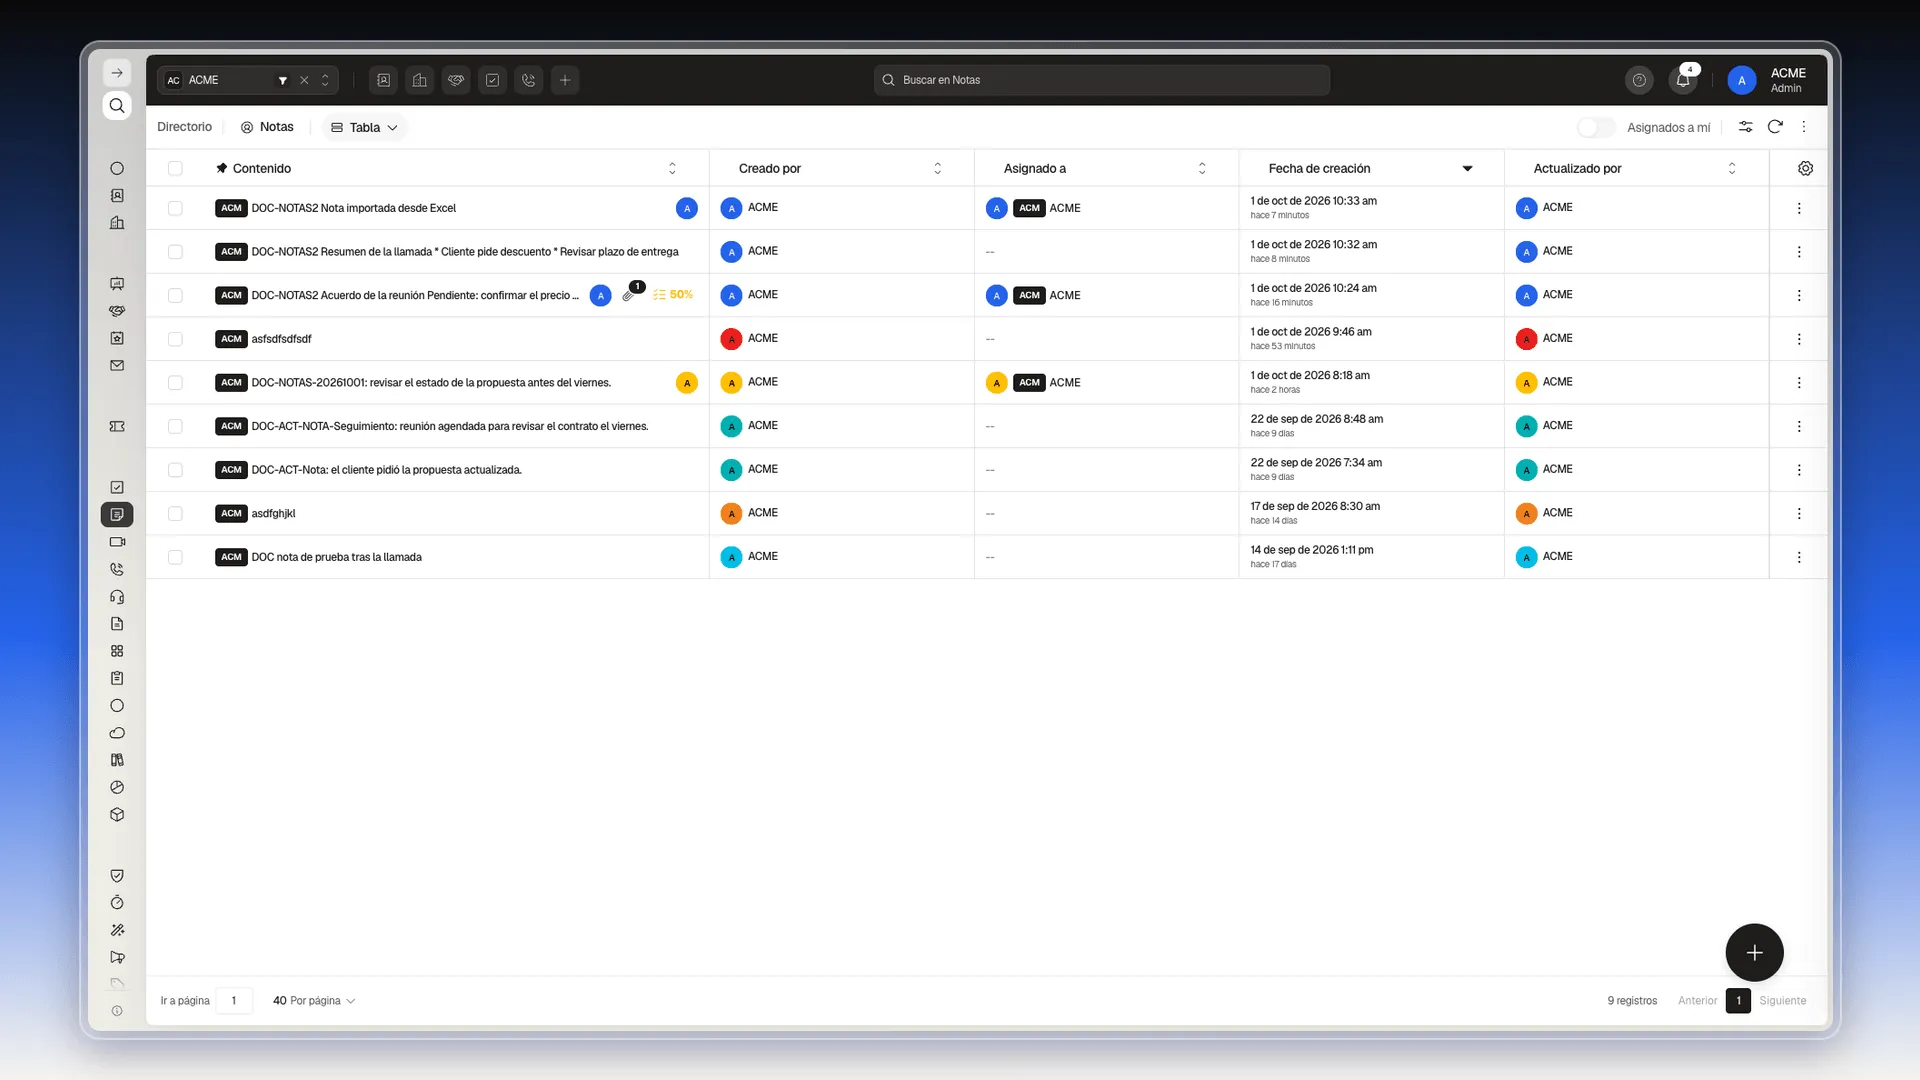
Task: Refresh the notes table
Action: tap(1775, 127)
